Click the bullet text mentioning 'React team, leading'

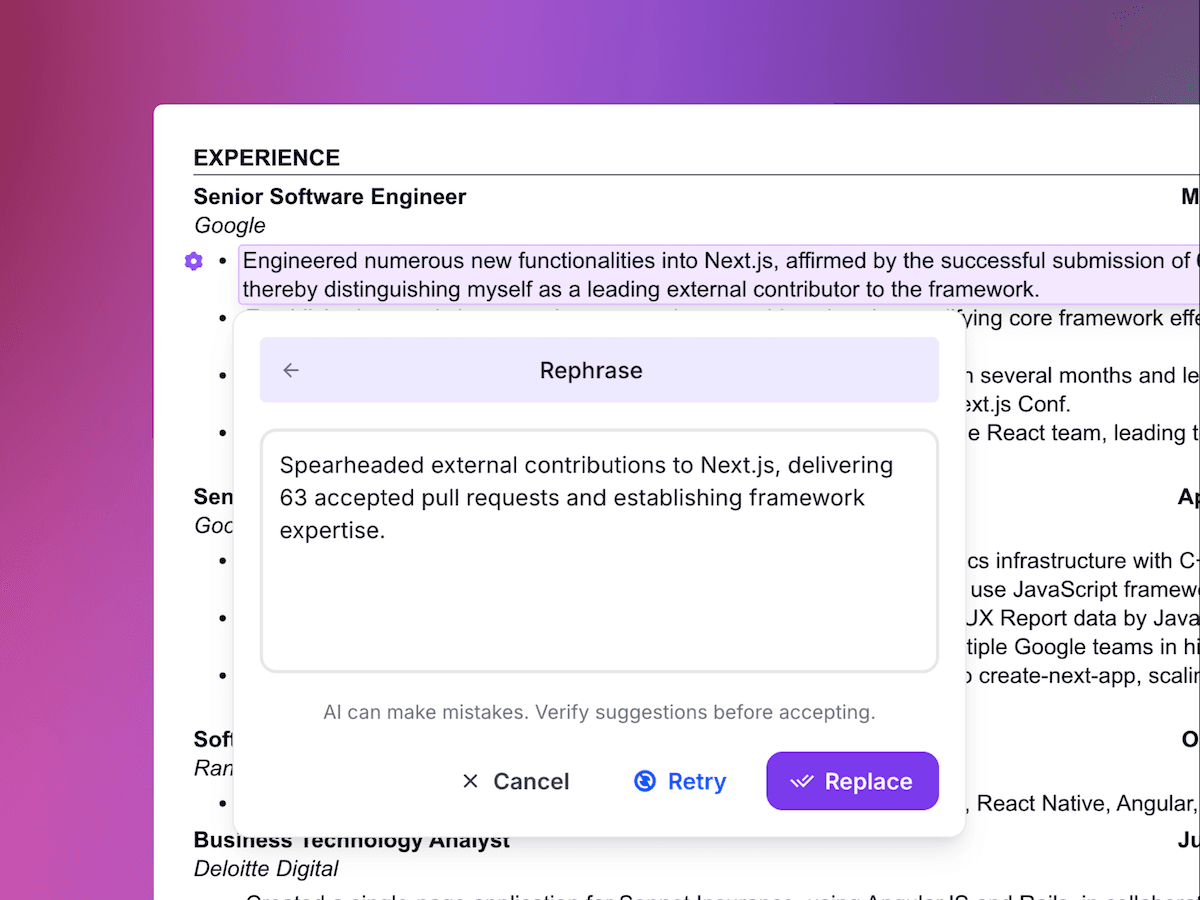1090,433
